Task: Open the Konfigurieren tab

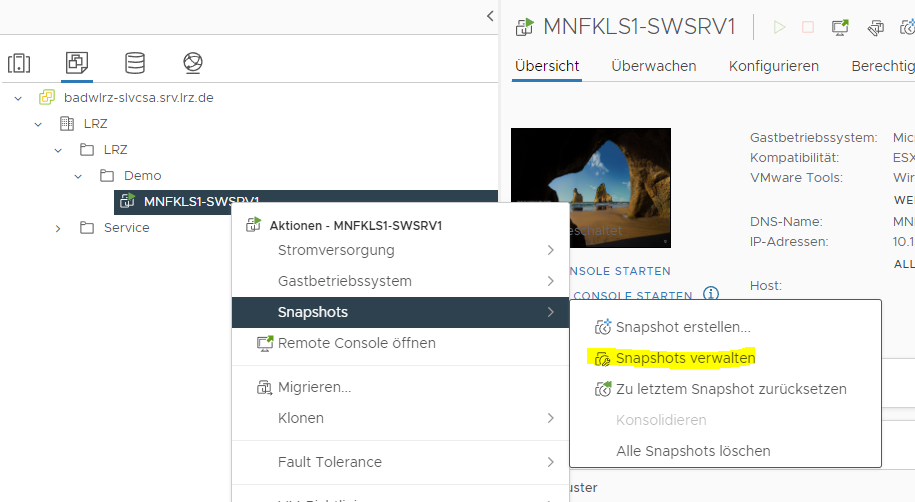Action: [773, 66]
